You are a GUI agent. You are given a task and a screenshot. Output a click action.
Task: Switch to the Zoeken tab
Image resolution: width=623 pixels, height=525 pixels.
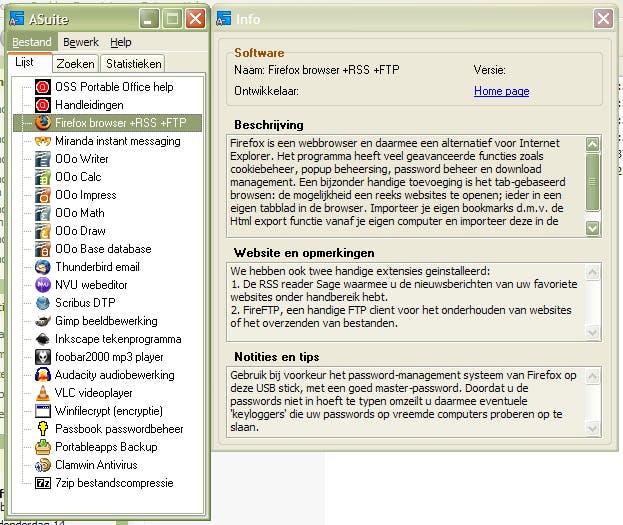[75, 64]
